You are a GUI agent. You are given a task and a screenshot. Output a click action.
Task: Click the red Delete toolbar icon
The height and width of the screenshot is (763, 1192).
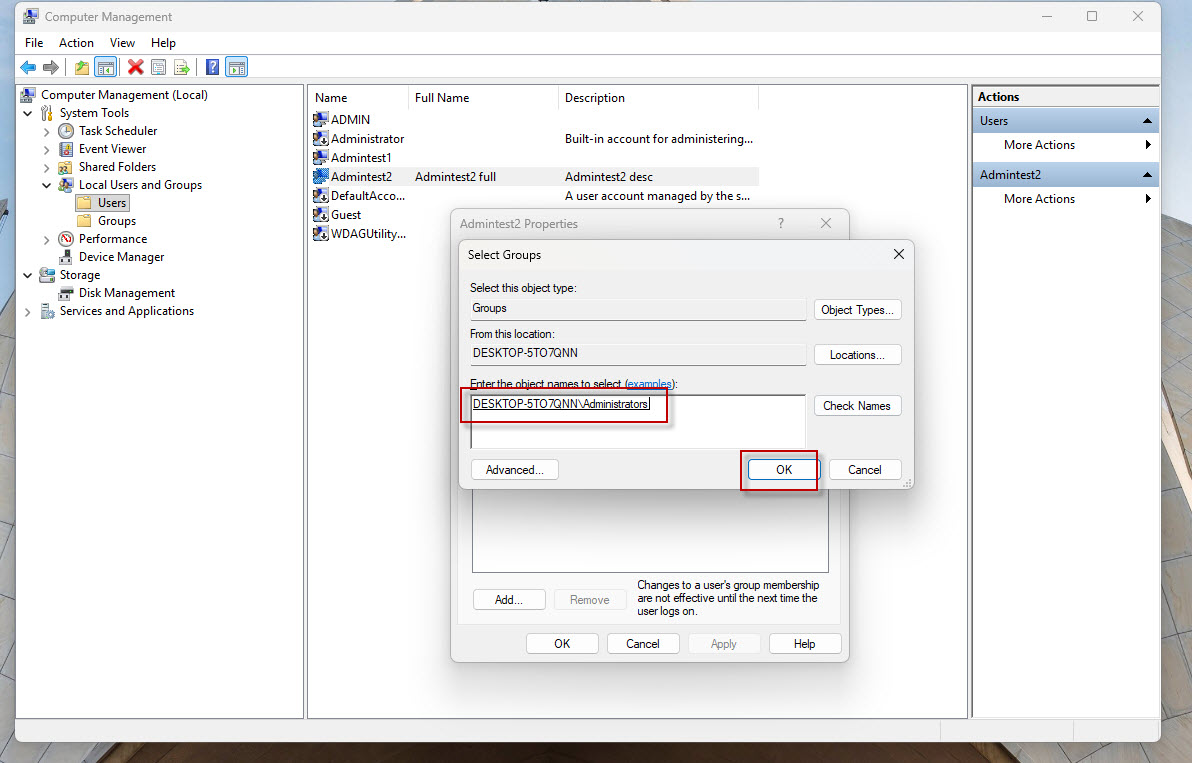(135, 68)
